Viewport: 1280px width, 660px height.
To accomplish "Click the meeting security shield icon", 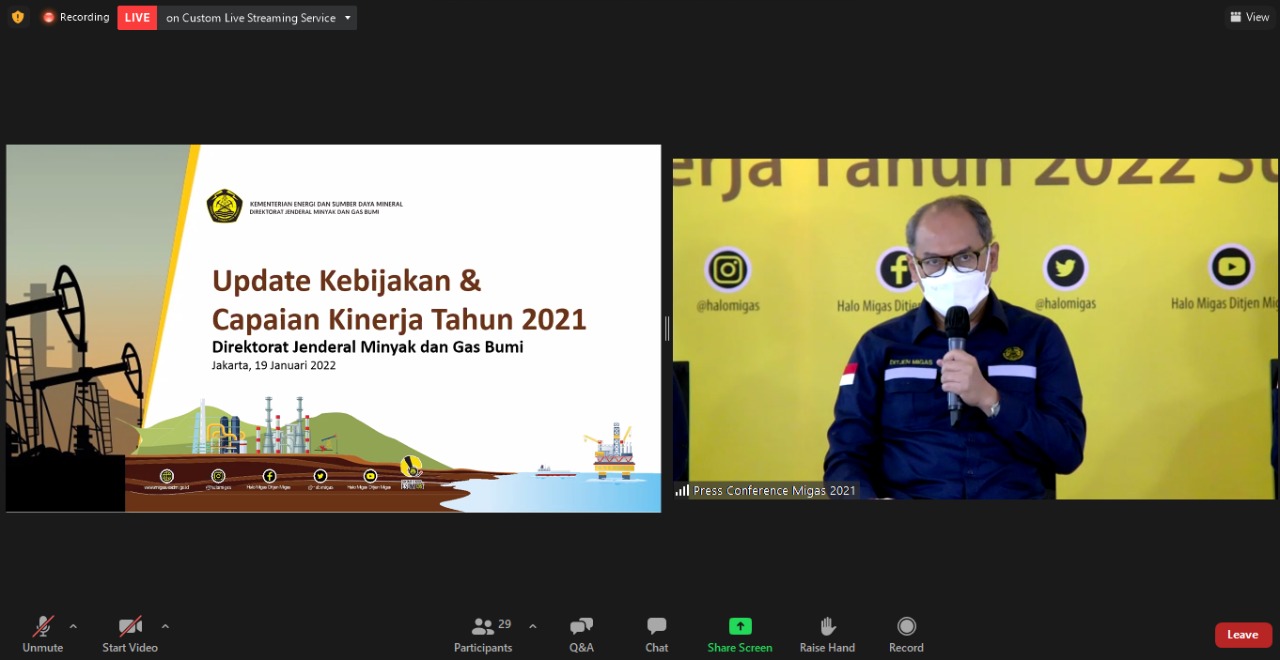I will click(x=17, y=16).
